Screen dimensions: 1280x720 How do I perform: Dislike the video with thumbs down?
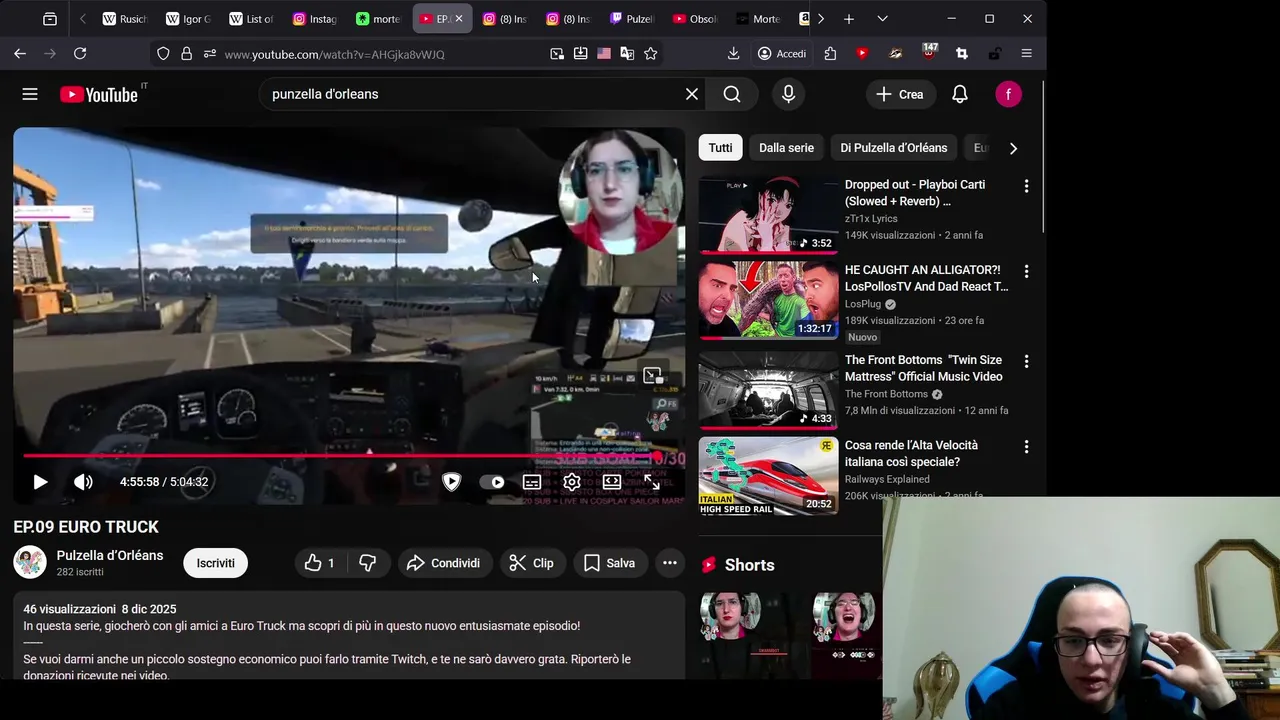(368, 563)
